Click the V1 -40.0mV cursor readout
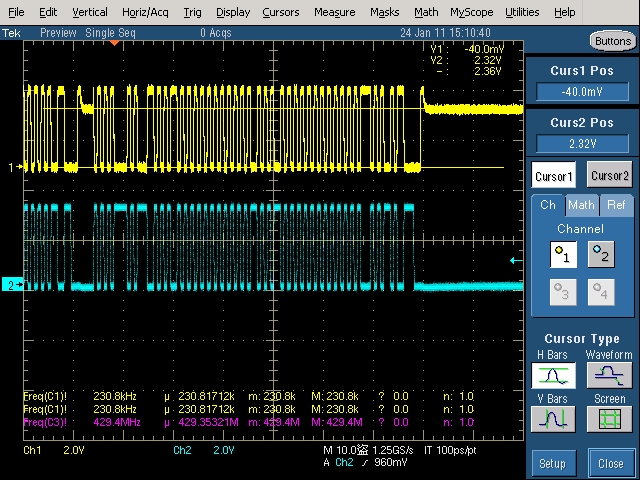Image resolution: width=640 pixels, height=480 pixels. click(x=467, y=49)
